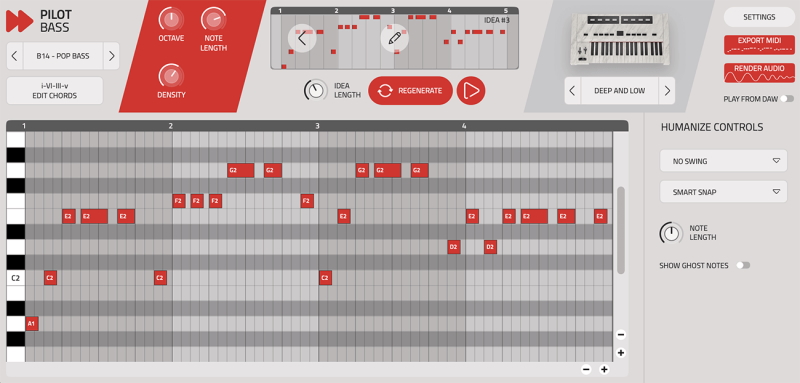Viewport: 800px width, 383px height.
Task: Select the long E2 note in bar 1
Action: [94, 216]
